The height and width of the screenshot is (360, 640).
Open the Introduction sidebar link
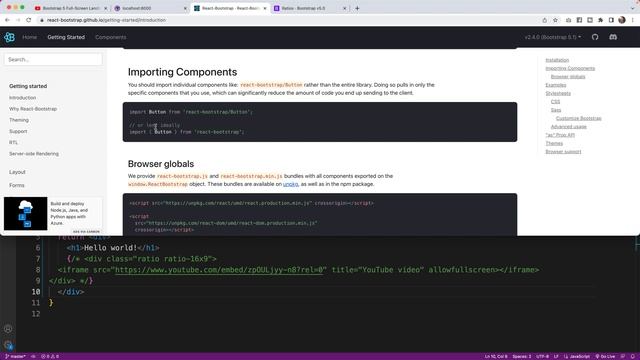22,98
